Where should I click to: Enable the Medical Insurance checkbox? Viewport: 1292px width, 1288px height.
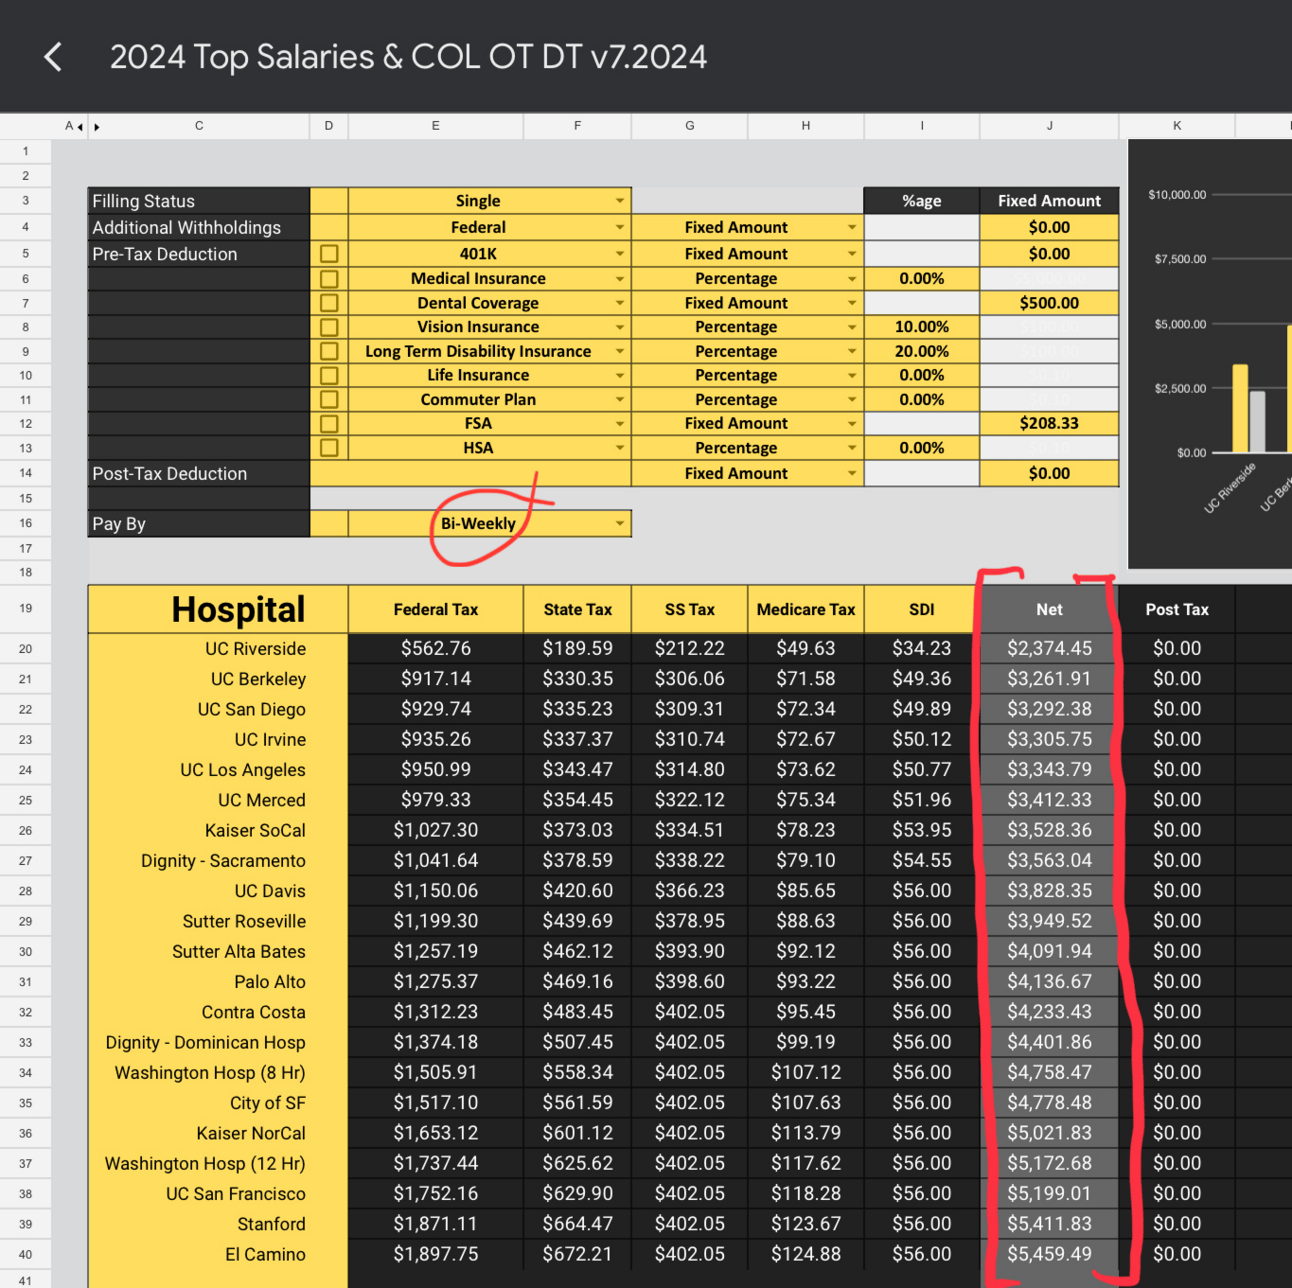coord(329,279)
